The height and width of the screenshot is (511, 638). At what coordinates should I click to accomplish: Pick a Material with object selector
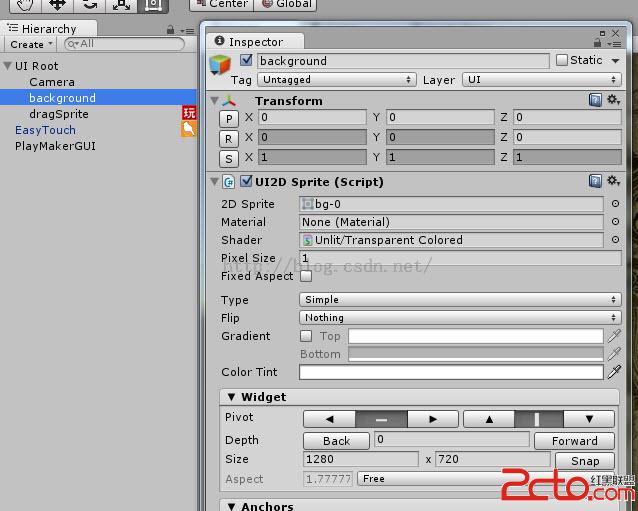[615, 221]
